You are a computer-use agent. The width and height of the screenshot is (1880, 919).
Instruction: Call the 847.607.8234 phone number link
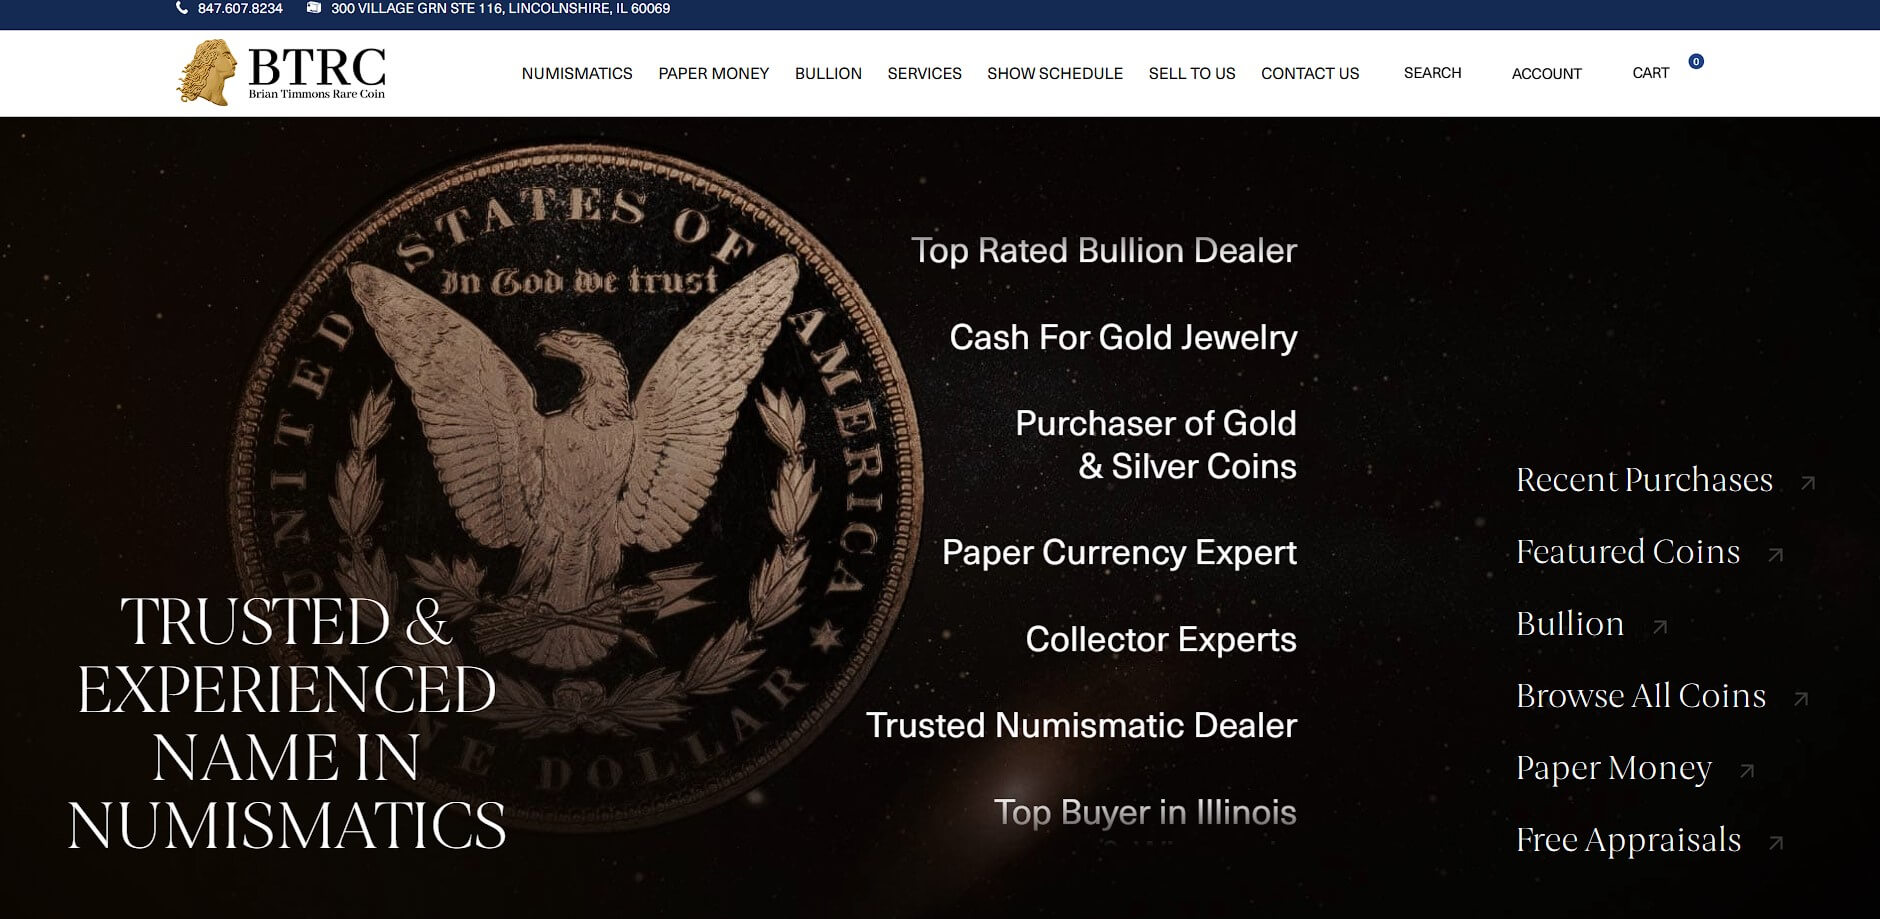240,8
